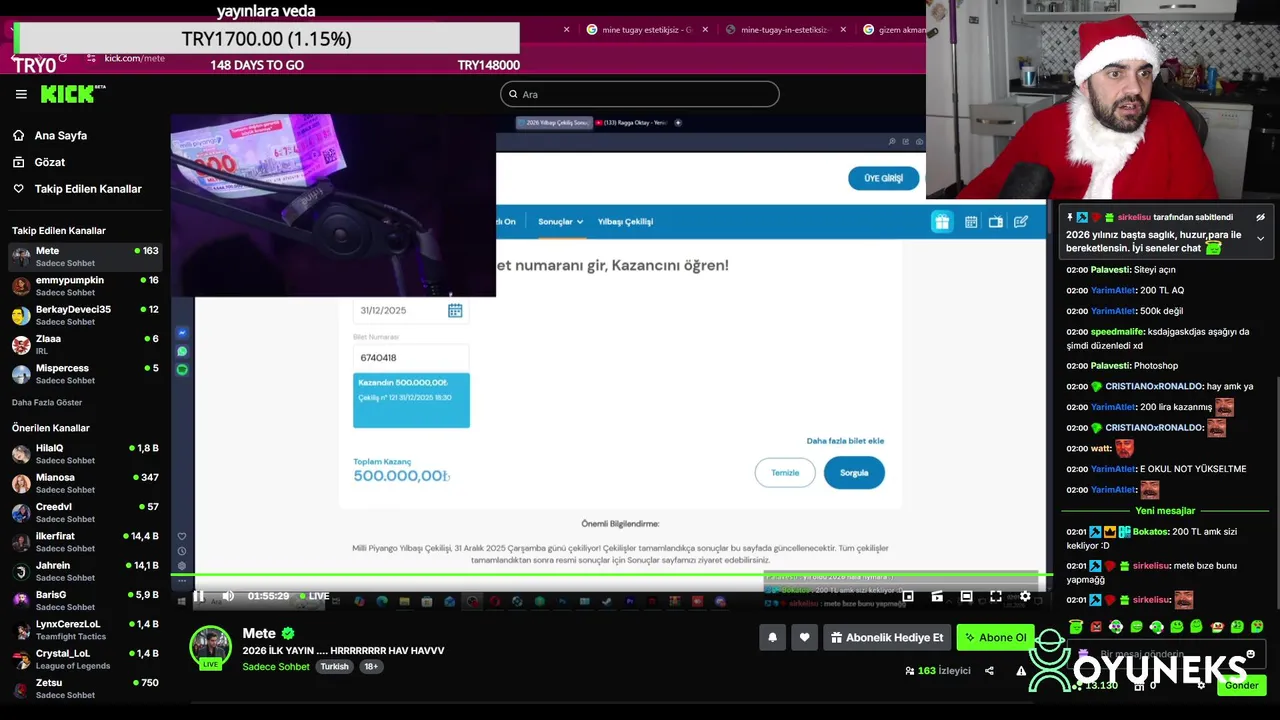Viewport: 1280px width, 720px height.
Task: Toggle theater mode
Action: 966,596
